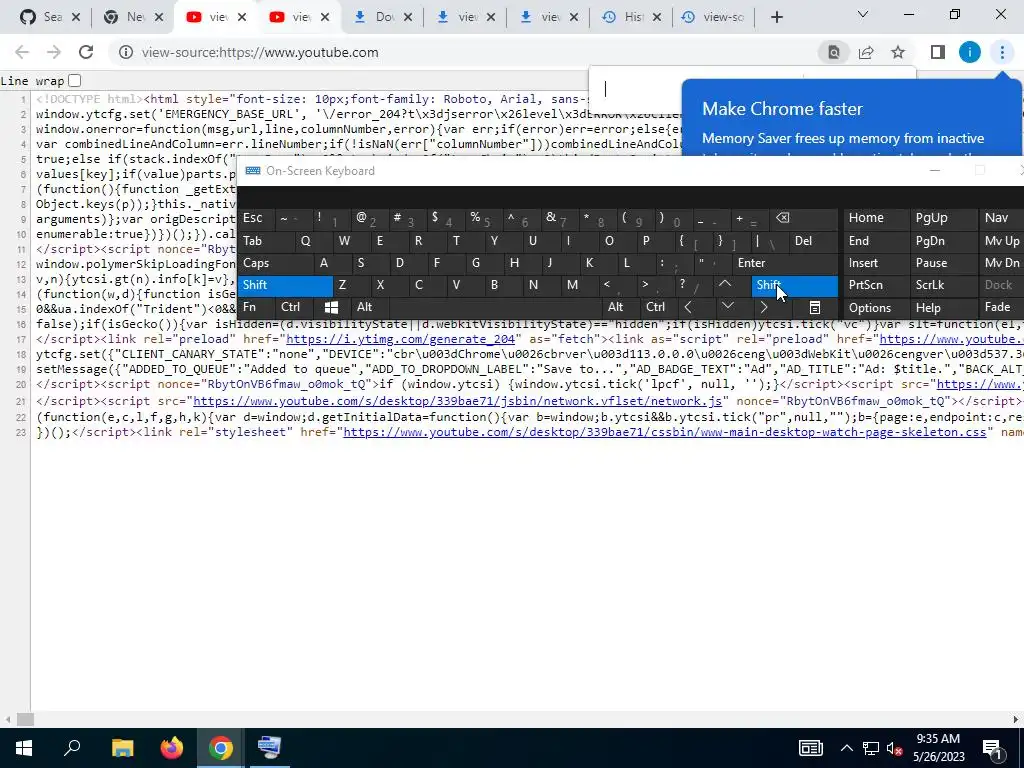This screenshot has width=1024, height=768.
Task: Open File Explorer from the taskbar
Action: click(122, 748)
